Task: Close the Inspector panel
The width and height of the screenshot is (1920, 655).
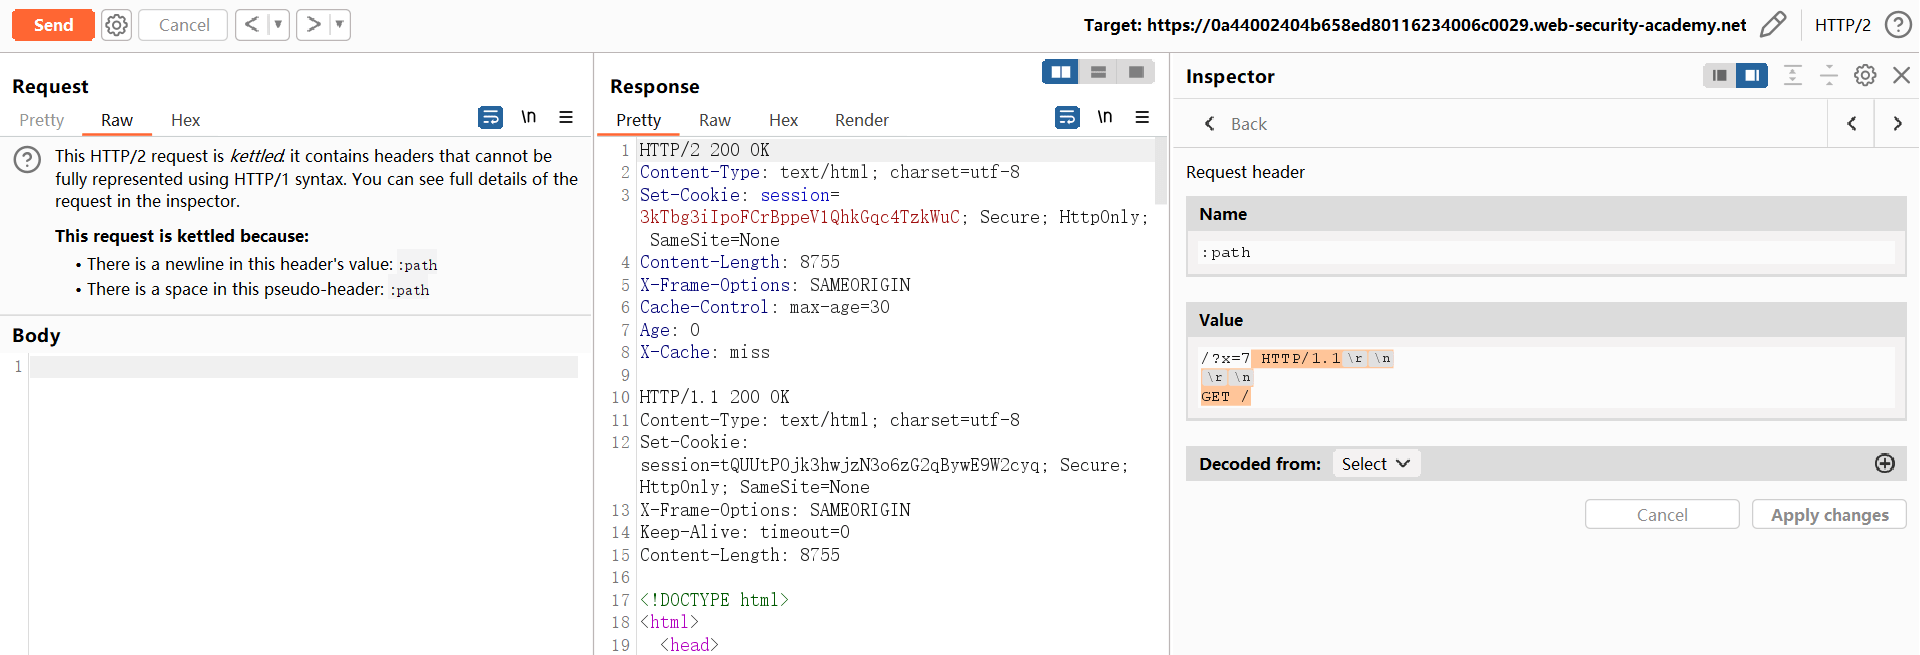Action: pyautogui.click(x=1901, y=76)
